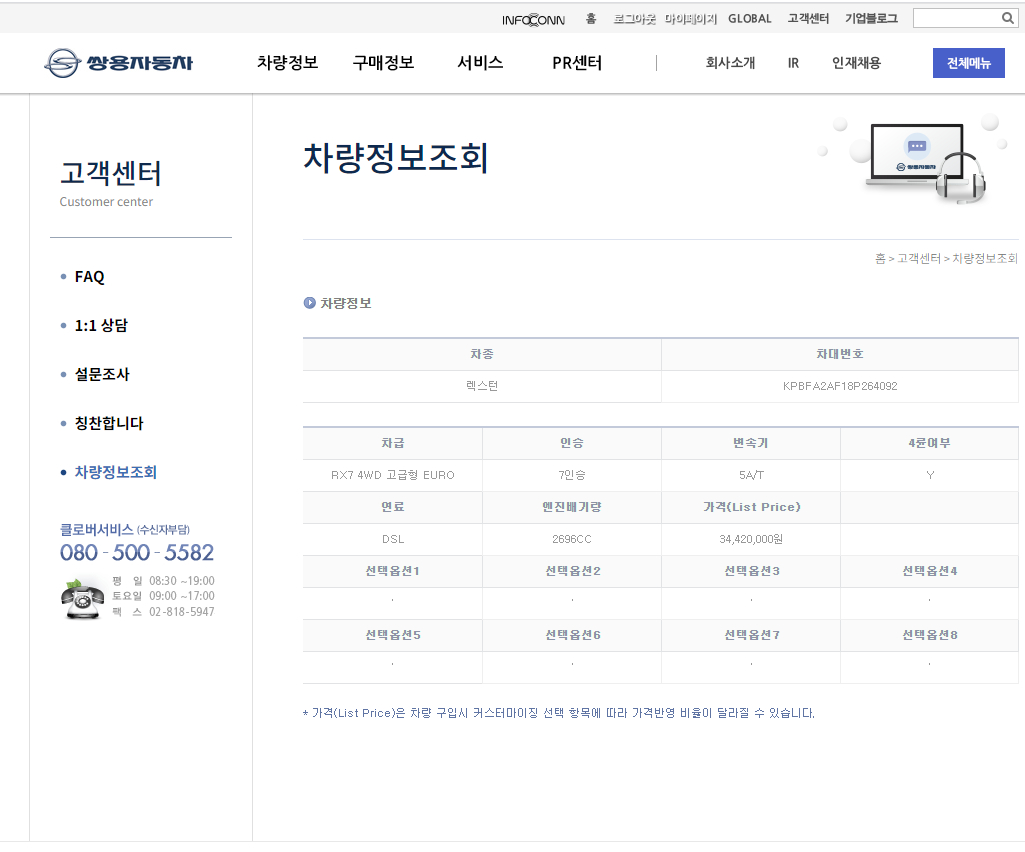Click the large 차량정보조회 page title
This screenshot has height=852, width=1025.
pyautogui.click(x=395, y=158)
